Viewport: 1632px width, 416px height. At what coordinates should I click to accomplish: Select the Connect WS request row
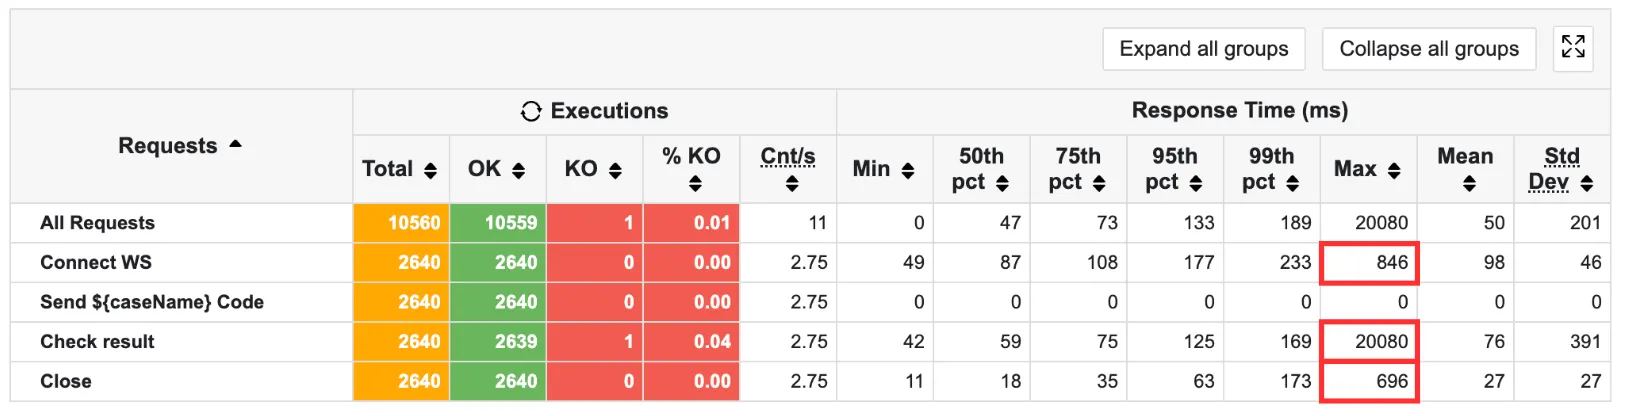coord(96,263)
